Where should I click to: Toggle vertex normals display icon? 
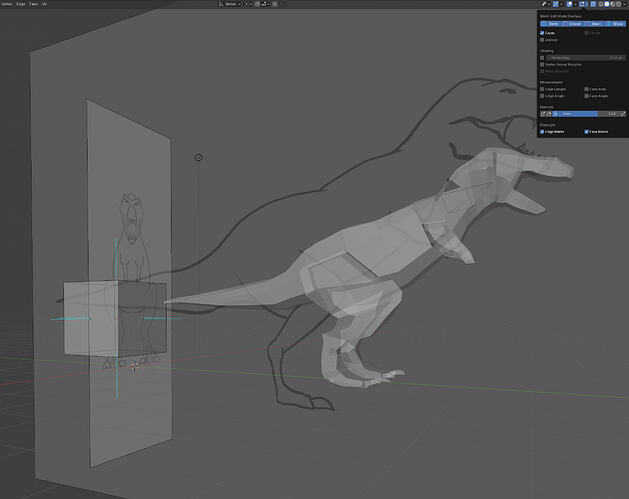pyautogui.click(x=543, y=114)
